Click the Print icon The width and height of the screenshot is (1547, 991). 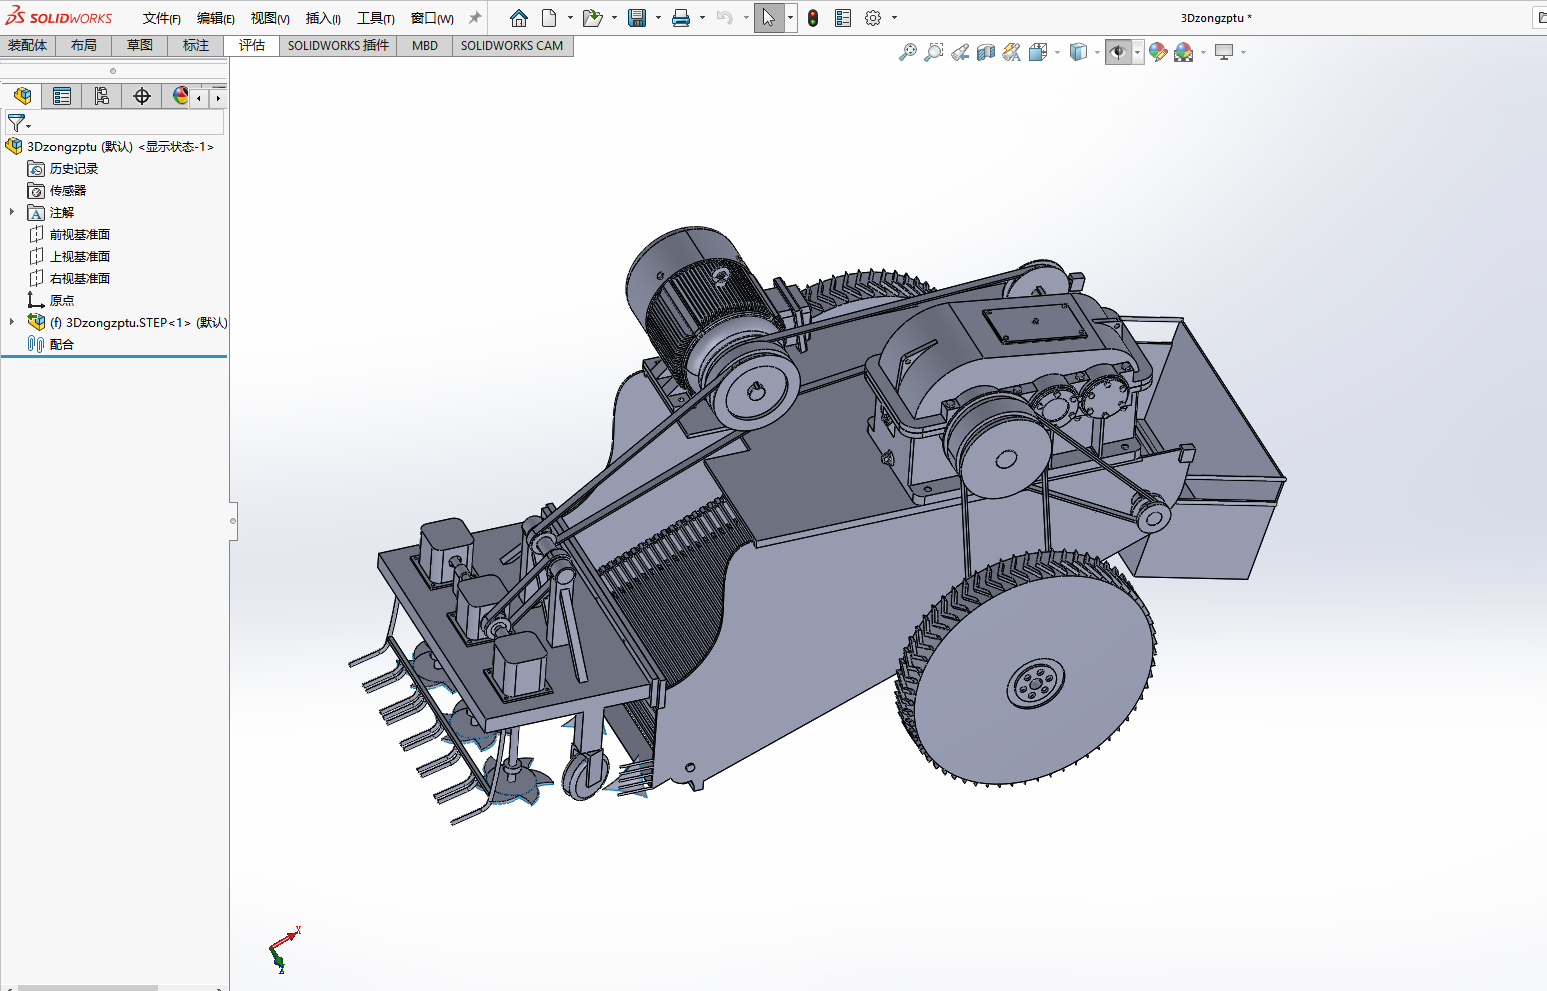[681, 18]
